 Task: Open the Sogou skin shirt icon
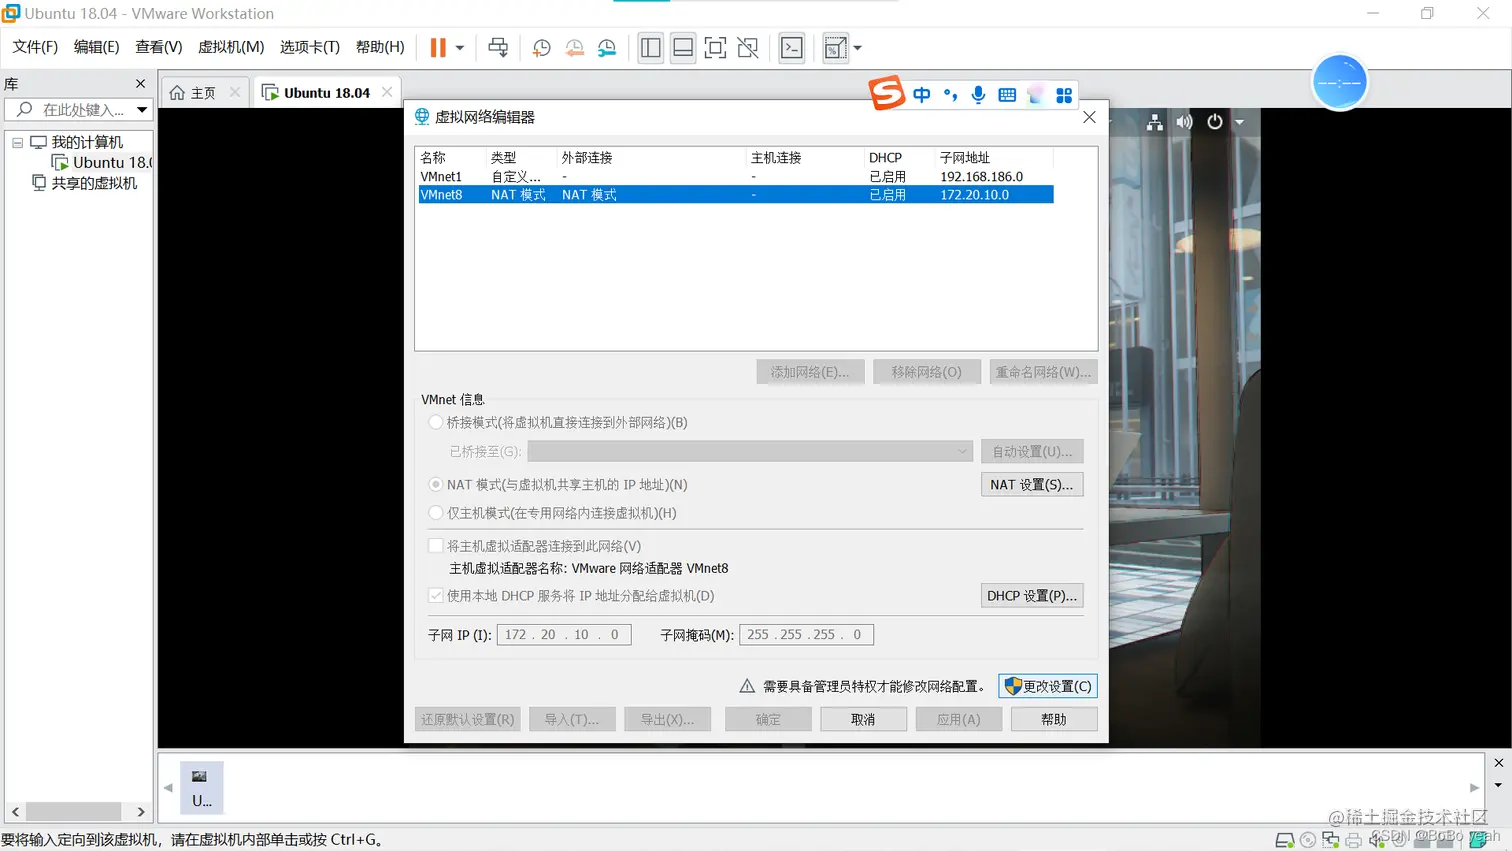tap(1036, 94)
